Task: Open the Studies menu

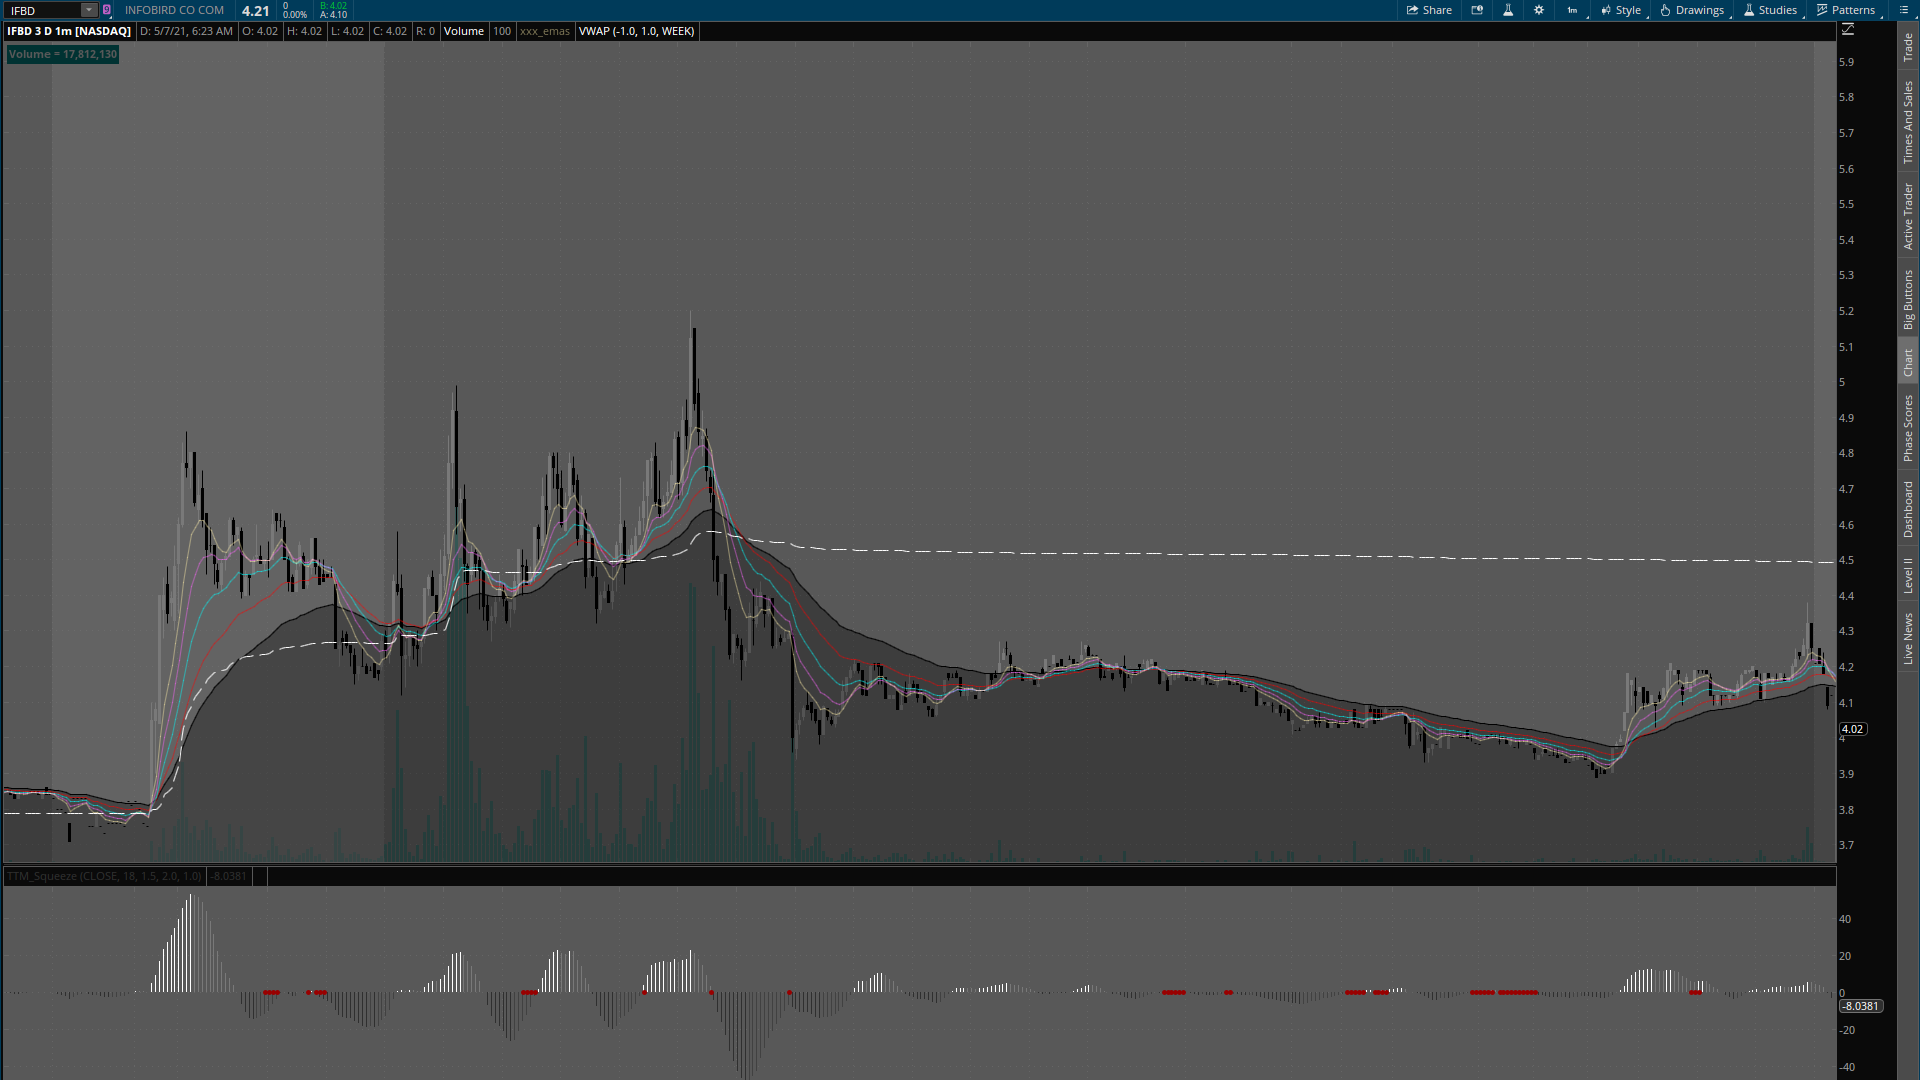Action: tap(1770, 10)
